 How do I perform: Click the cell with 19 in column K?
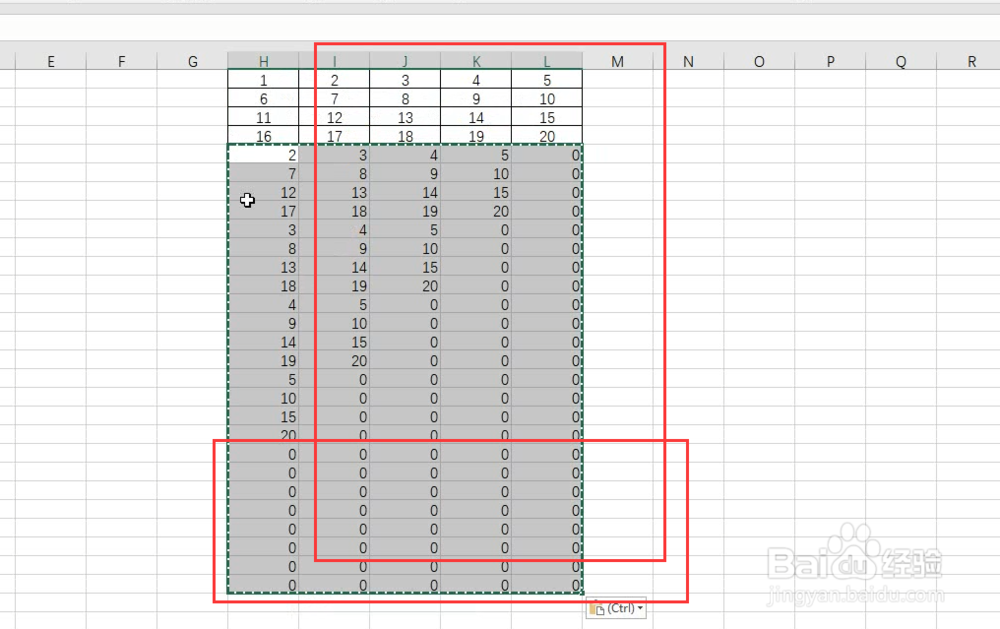(x=476, y=136)
